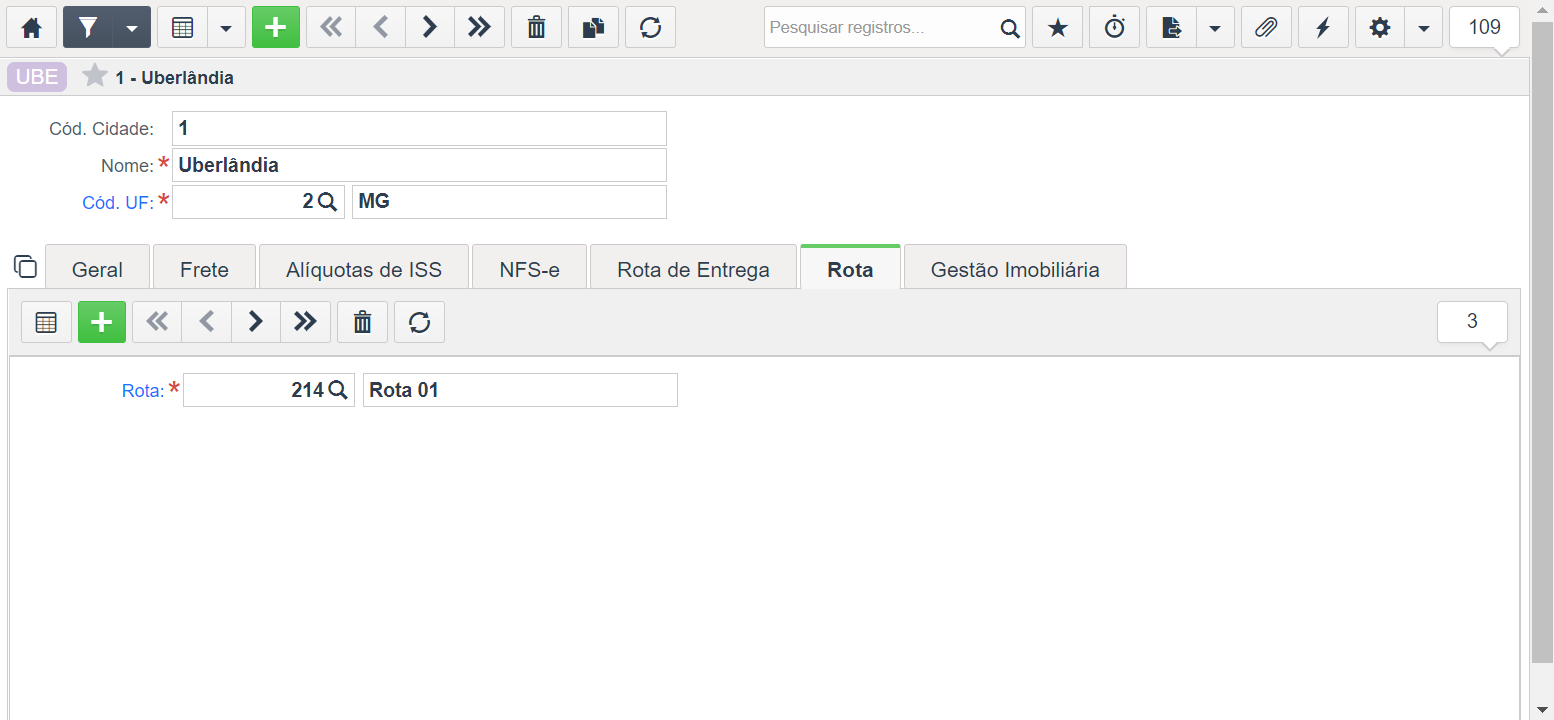
Task: Follow the Rota label link
Action: (143, 391)
